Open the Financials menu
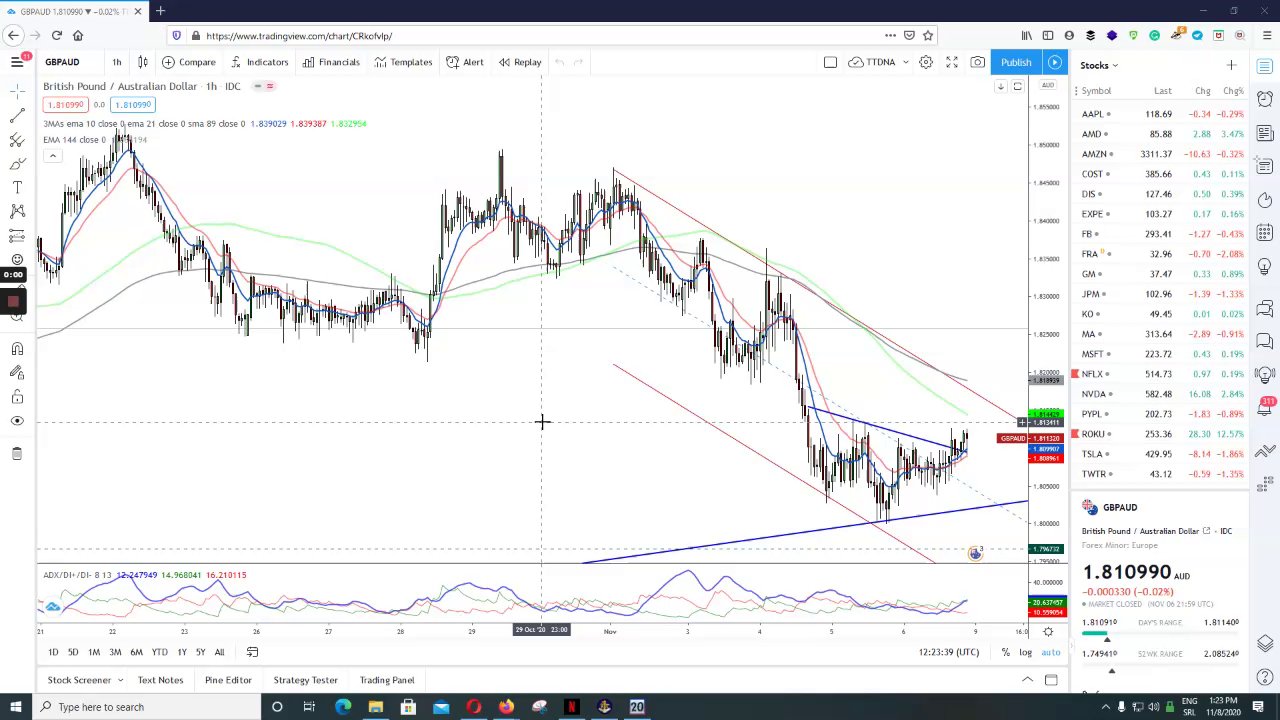Image resolution: width=1280 pixels, height=720 pixels. 330,62
